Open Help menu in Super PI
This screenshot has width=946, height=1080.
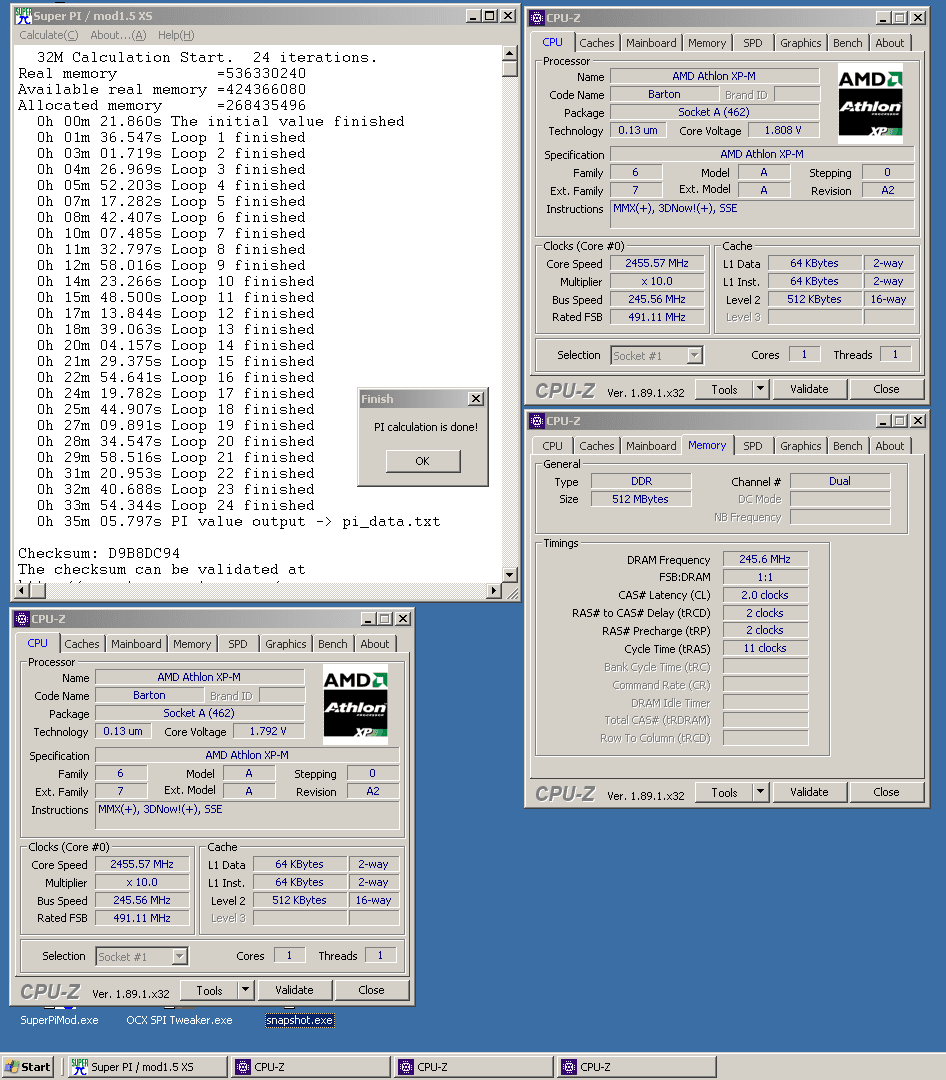pyautogui.click(x=176, y=35)
